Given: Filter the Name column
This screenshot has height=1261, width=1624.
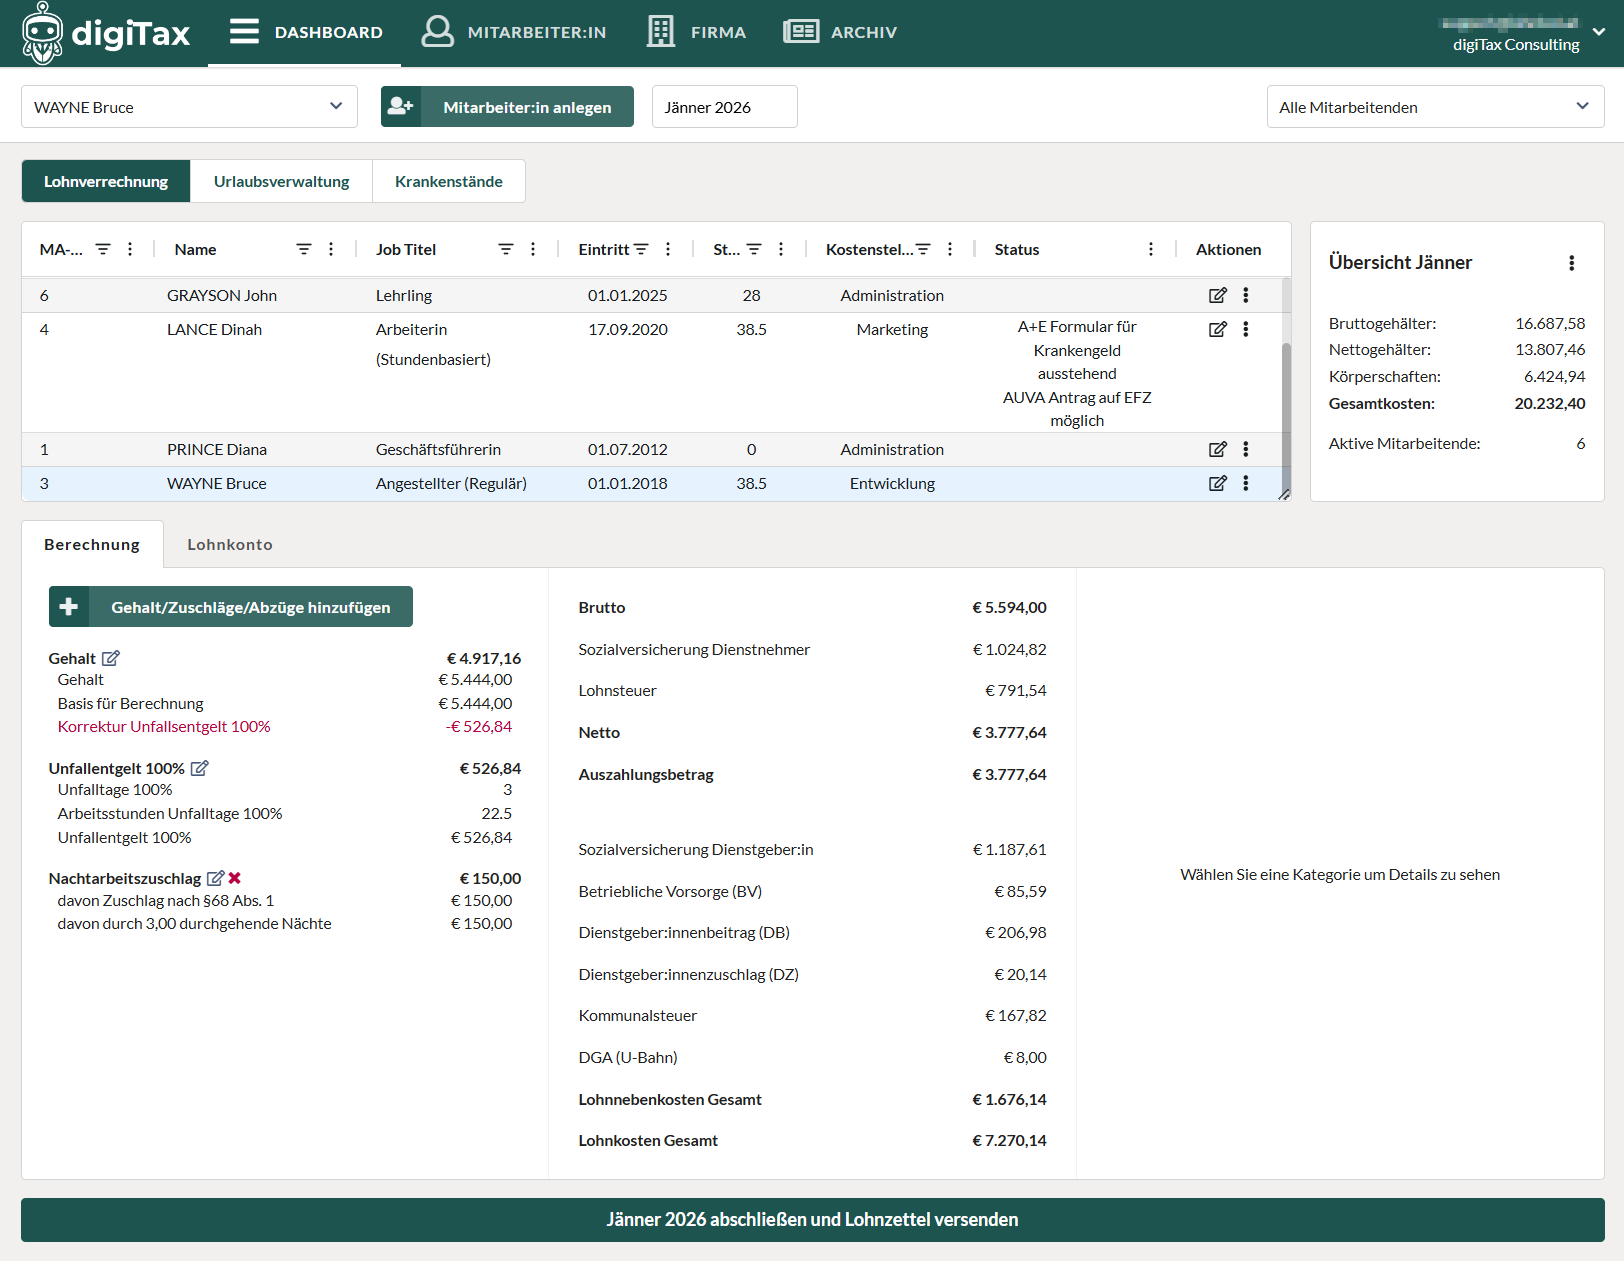Looking at the screenshot, I should click(304, 249).
